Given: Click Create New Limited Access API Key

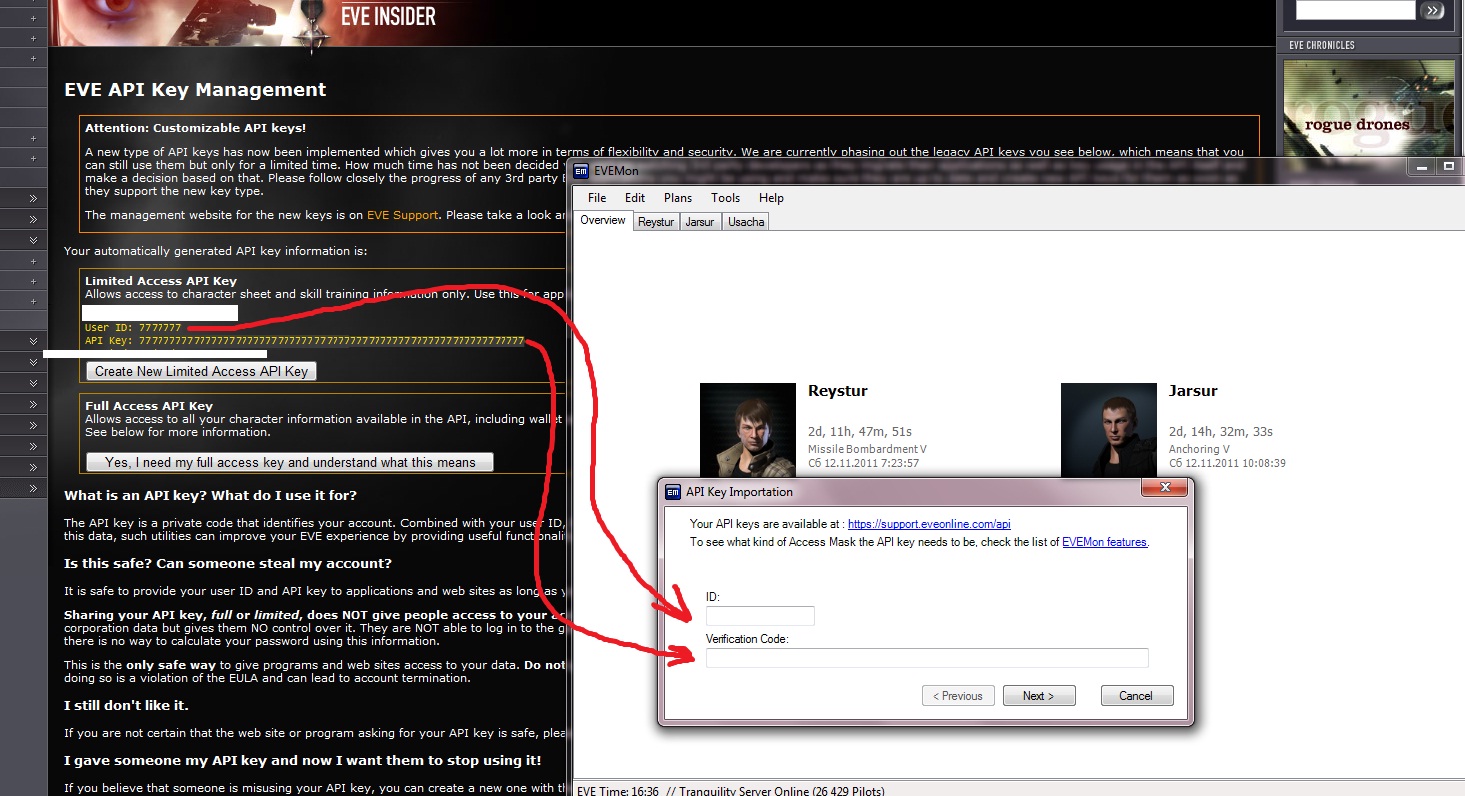Looking at the screenshot, I should click(201, 371).
